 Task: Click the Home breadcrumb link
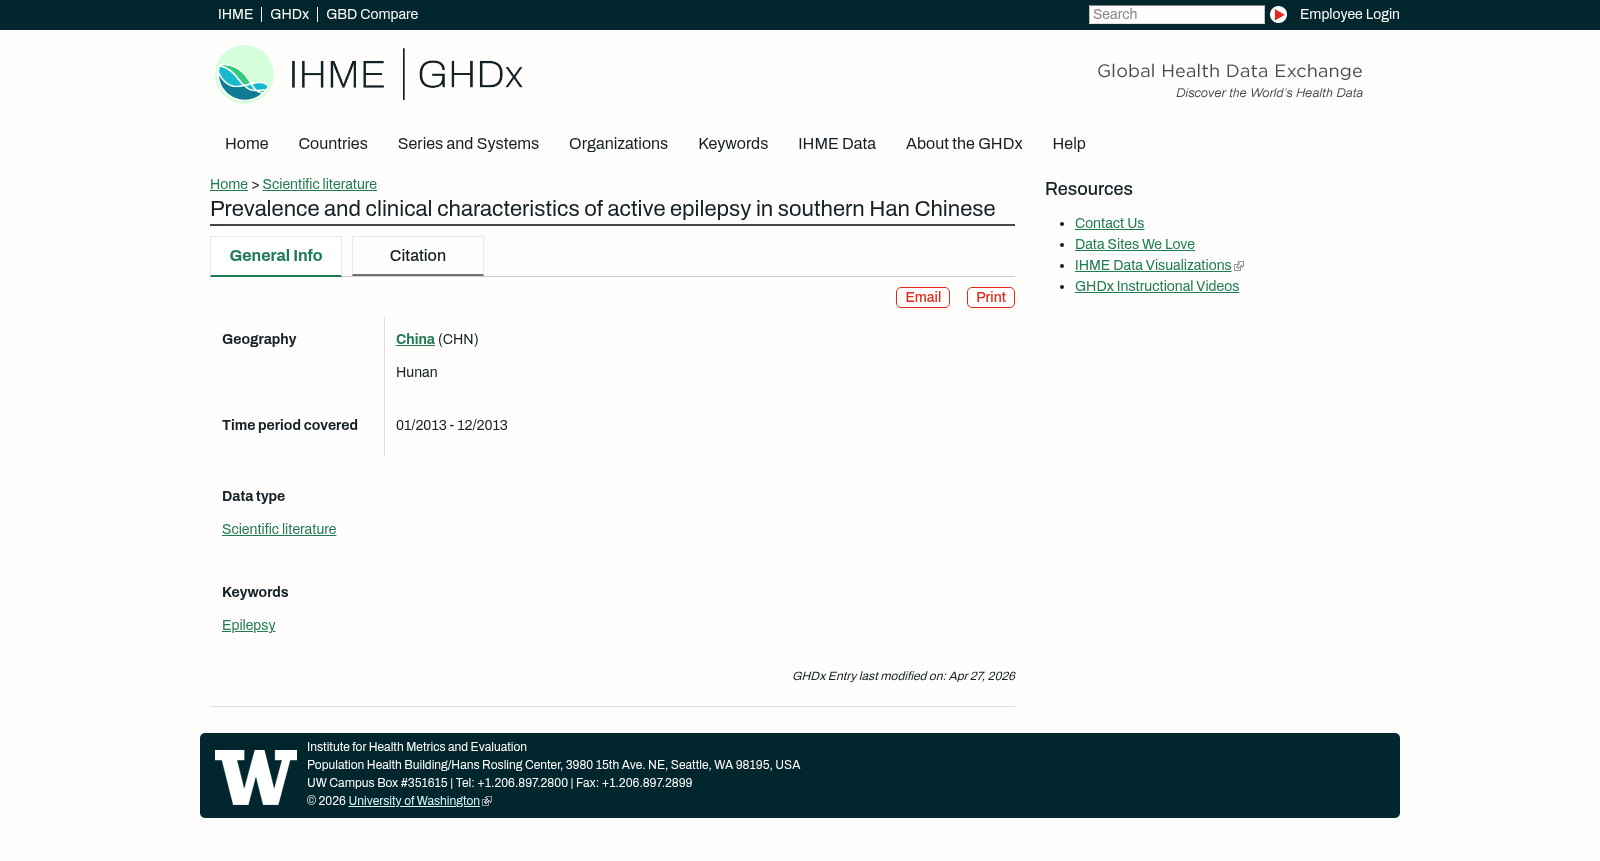pos(229,184)
